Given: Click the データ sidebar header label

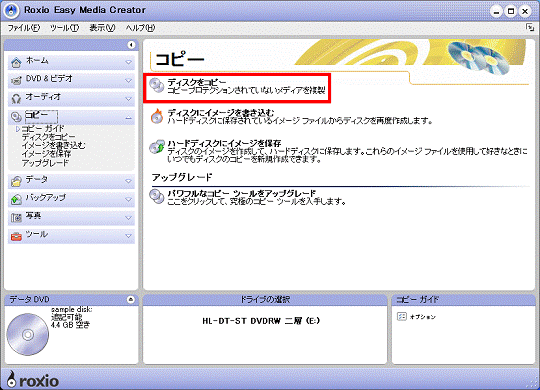Looking at the screenshot, I should coord(37,179).
